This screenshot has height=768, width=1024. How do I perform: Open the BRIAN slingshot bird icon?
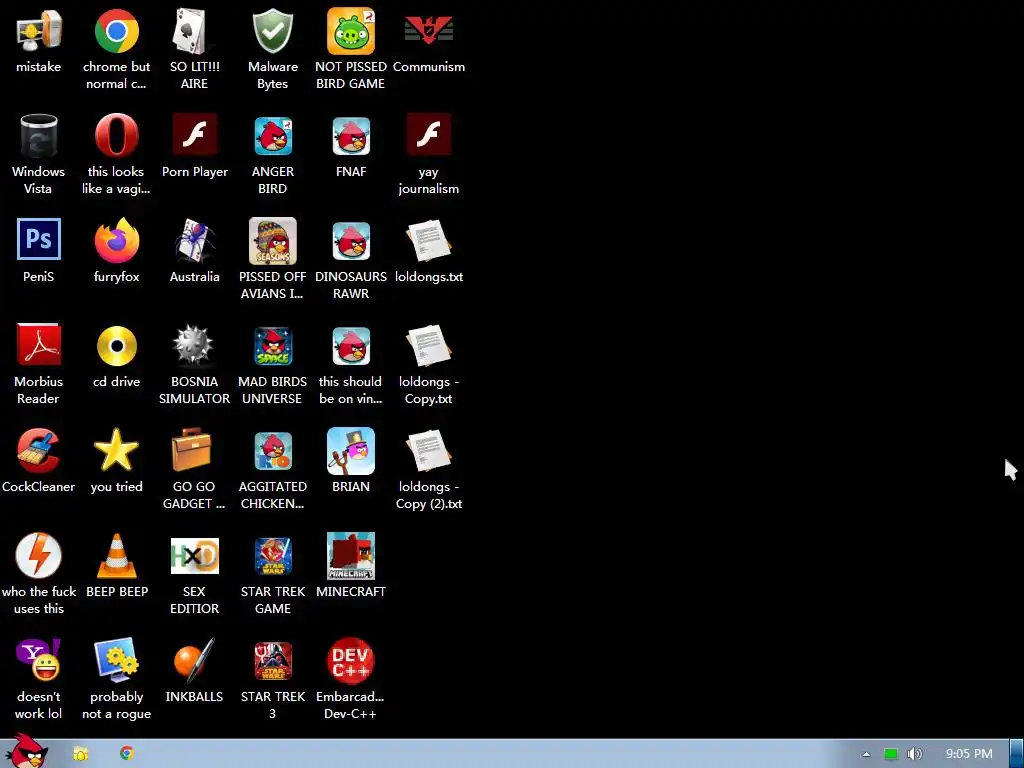[x=351, y=451]
